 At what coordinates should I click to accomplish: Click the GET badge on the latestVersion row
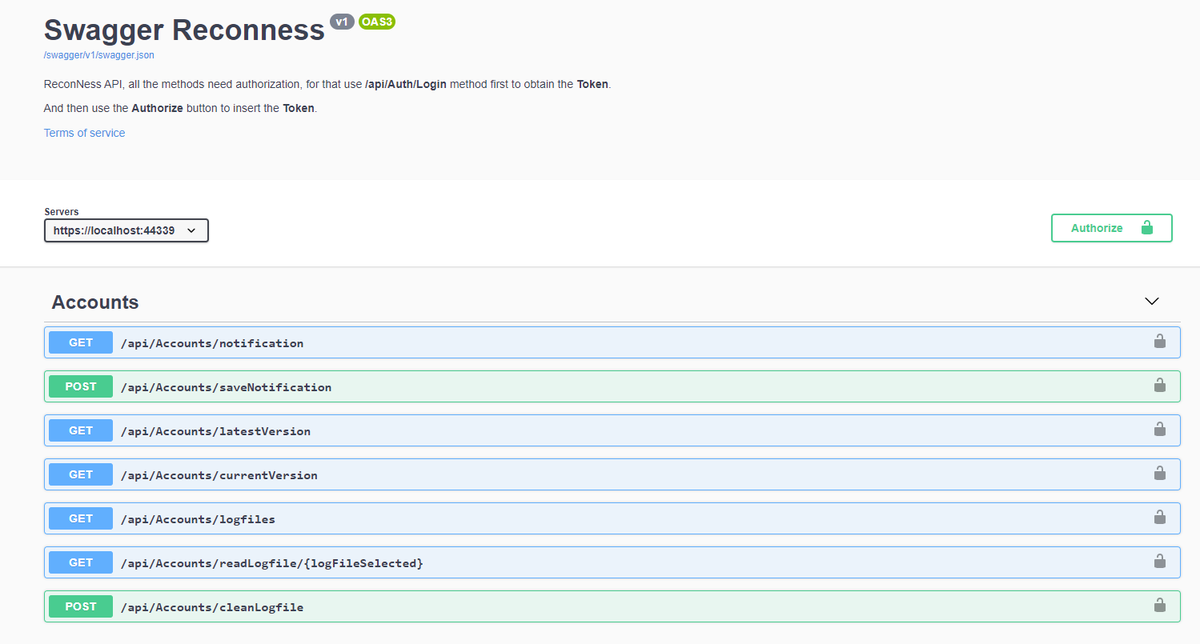point(81,431)
